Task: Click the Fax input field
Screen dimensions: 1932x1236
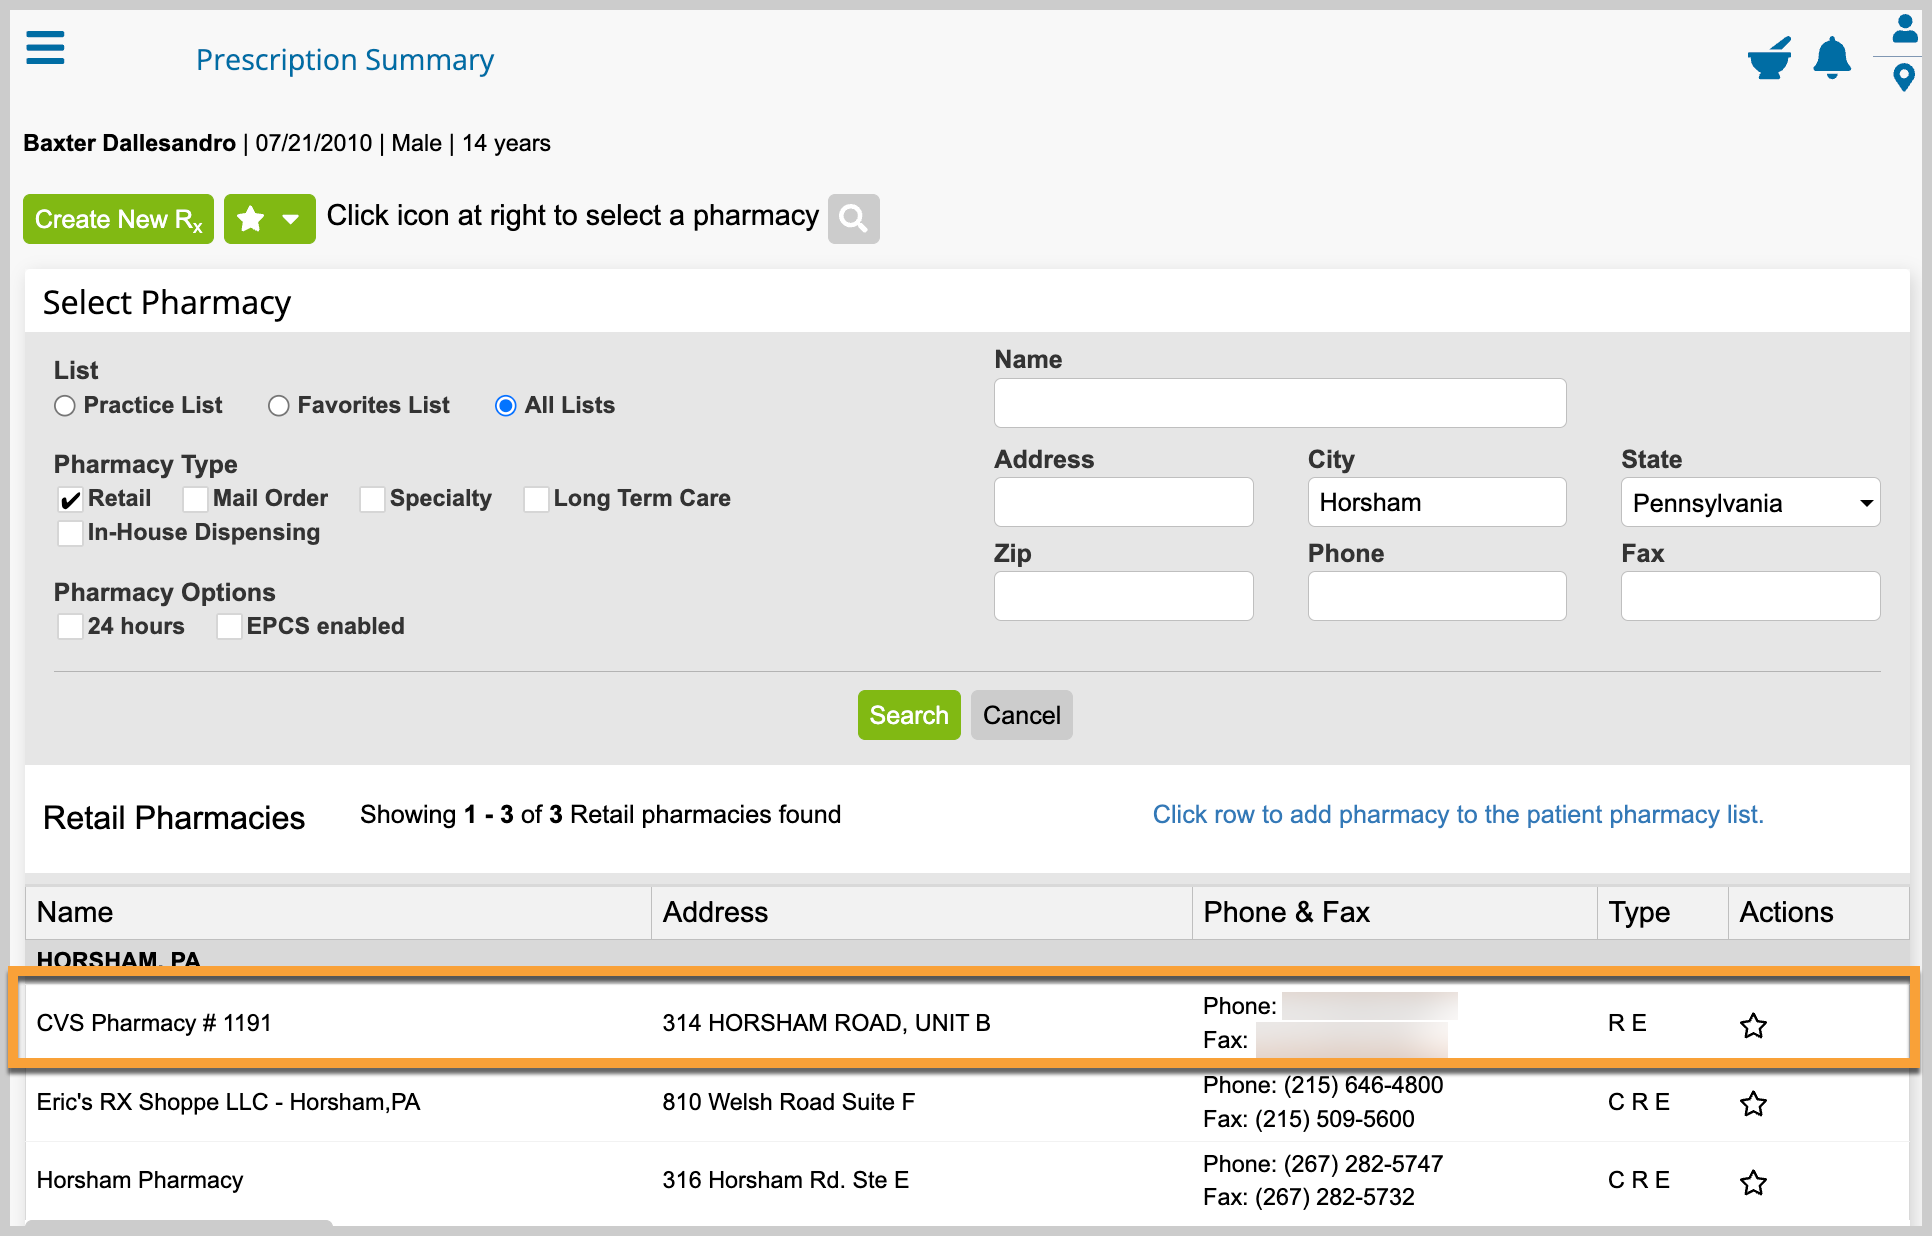Action: tap(1750, 596)
